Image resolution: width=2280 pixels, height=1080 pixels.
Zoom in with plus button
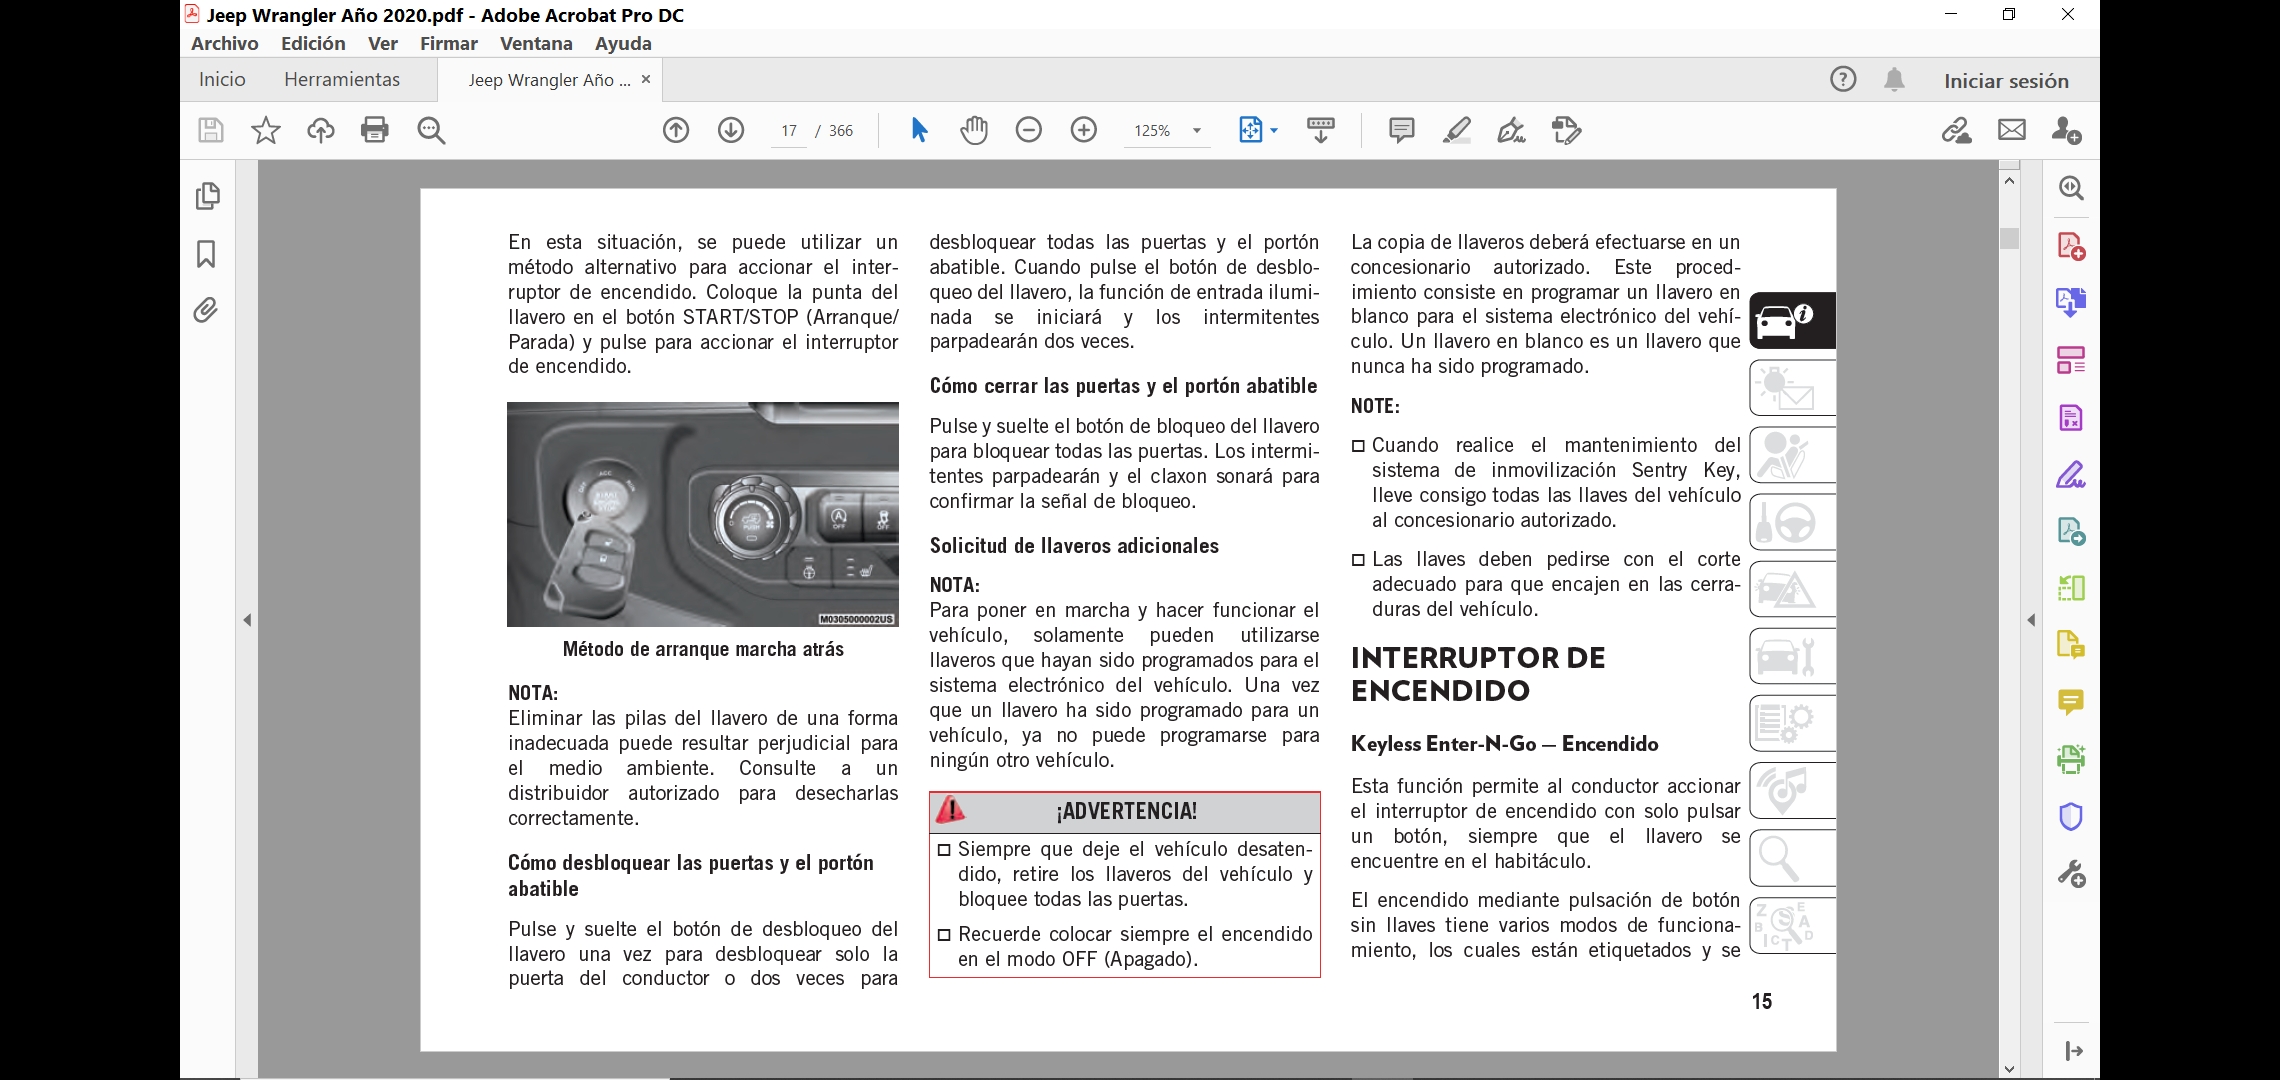[x=1083, y=130]
